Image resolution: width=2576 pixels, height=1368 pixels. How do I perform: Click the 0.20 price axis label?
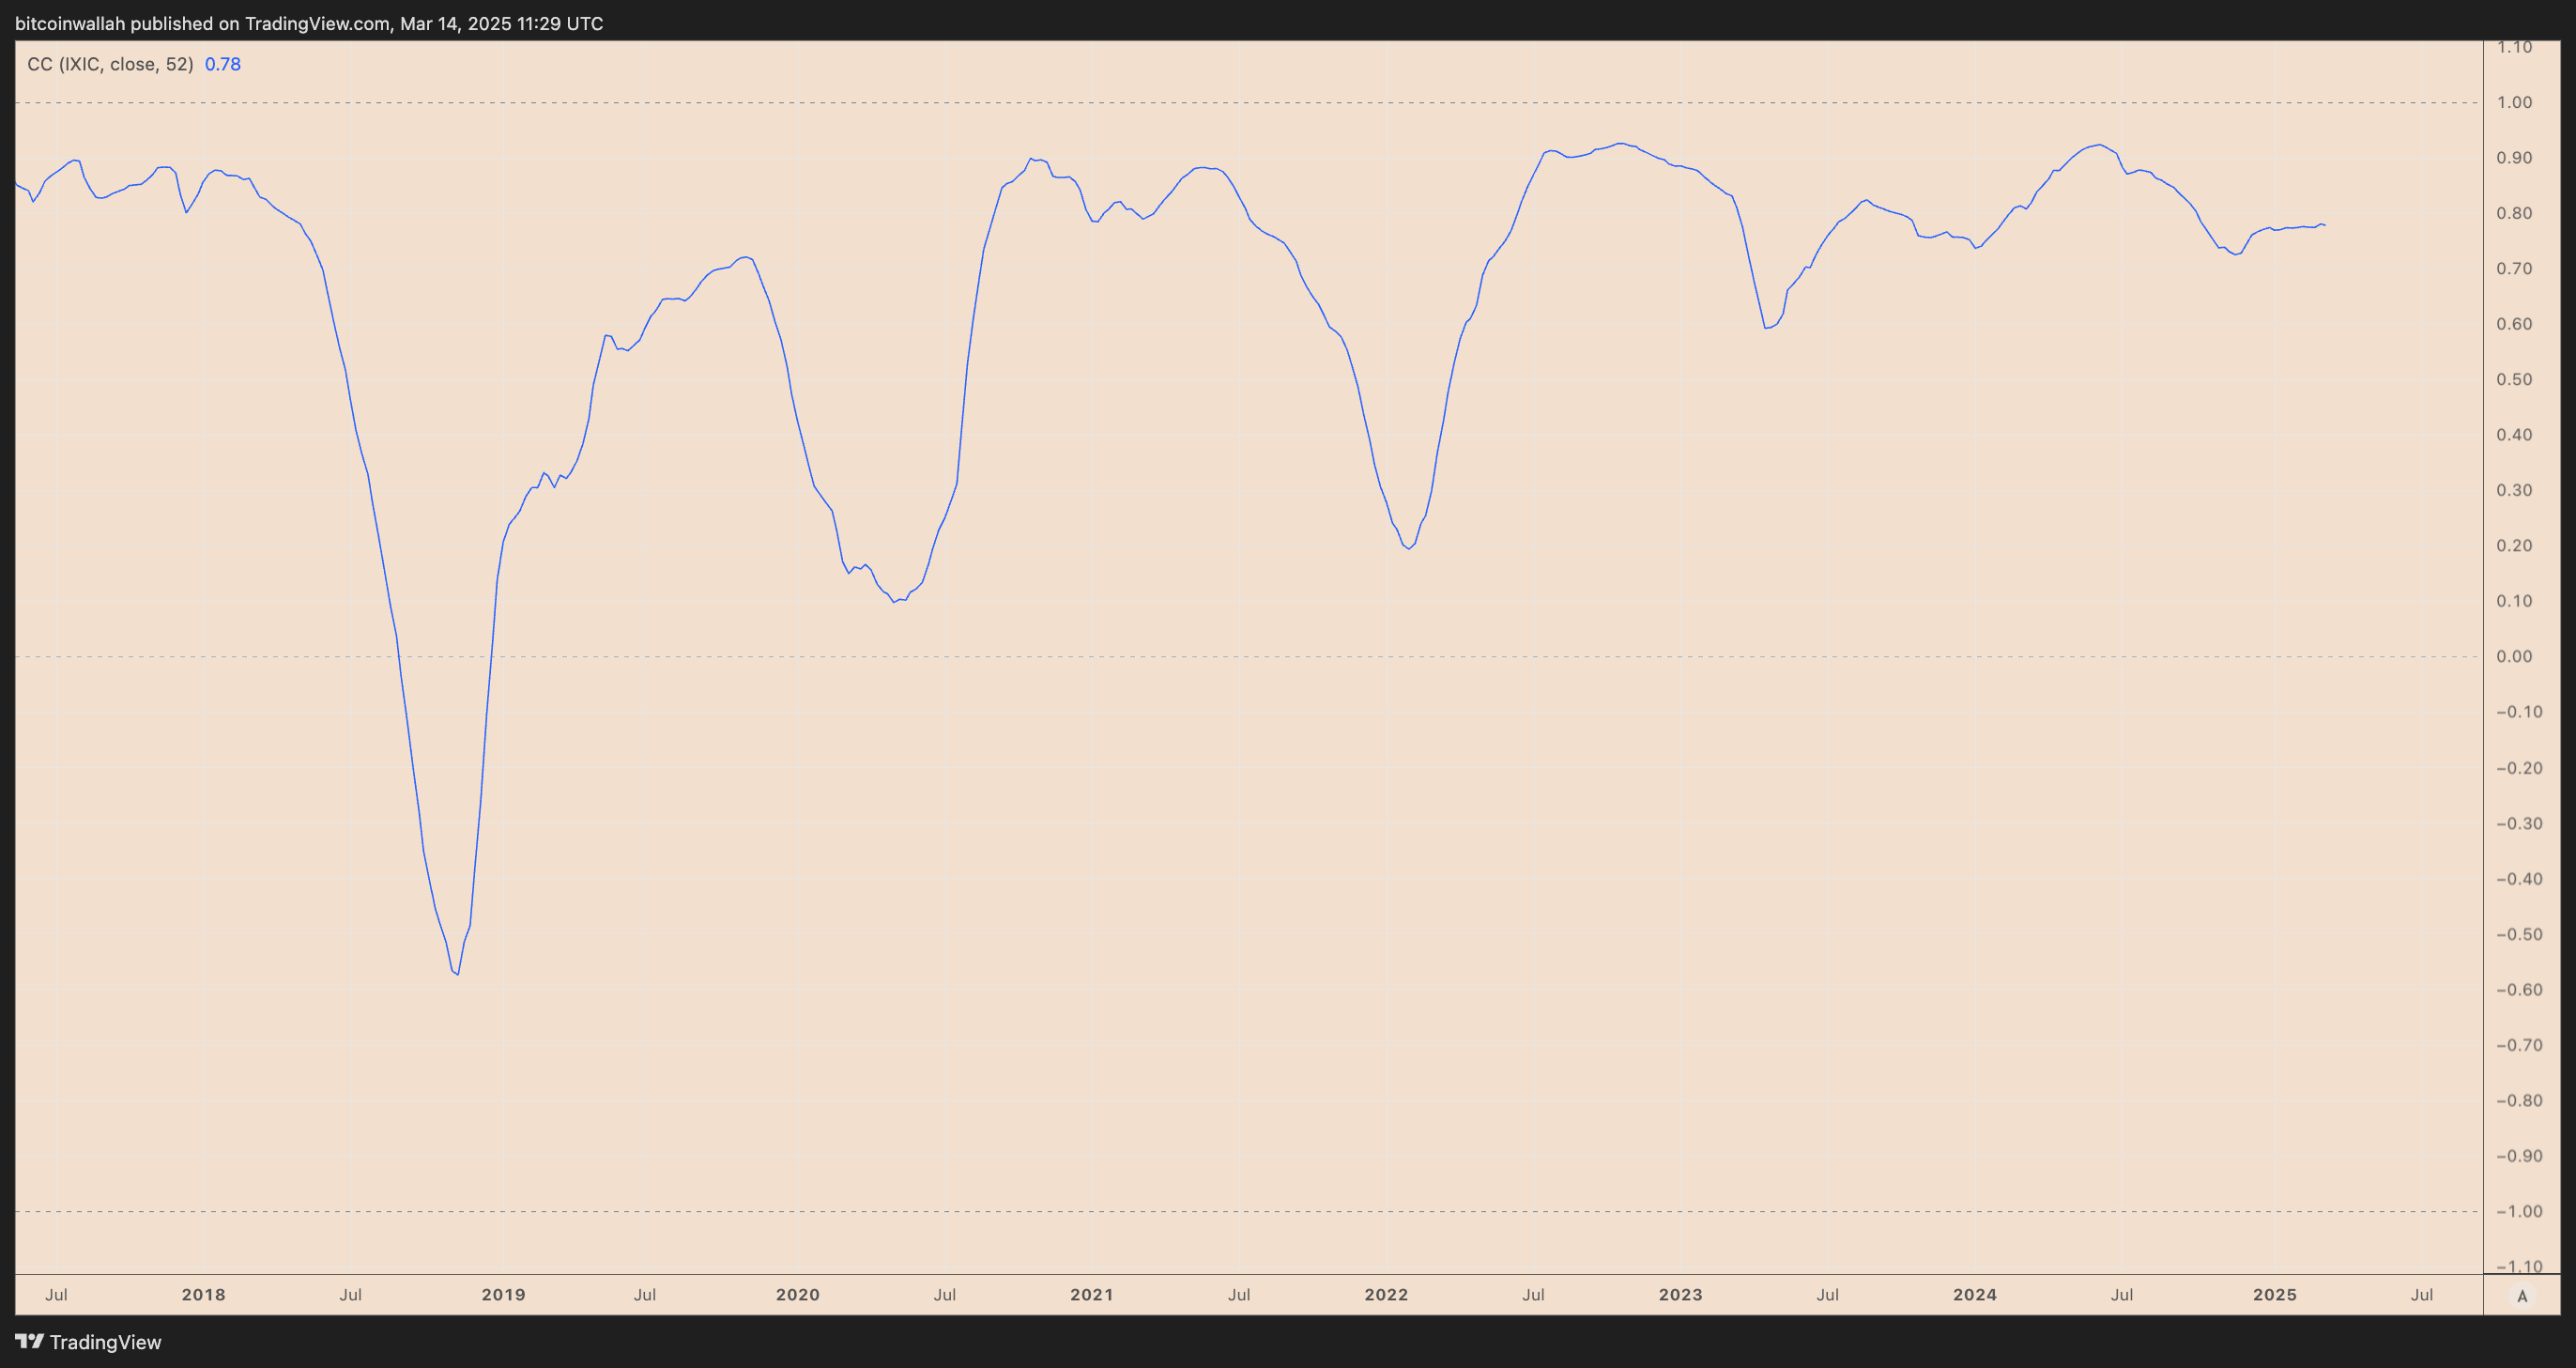click(x=2514, y=545)
